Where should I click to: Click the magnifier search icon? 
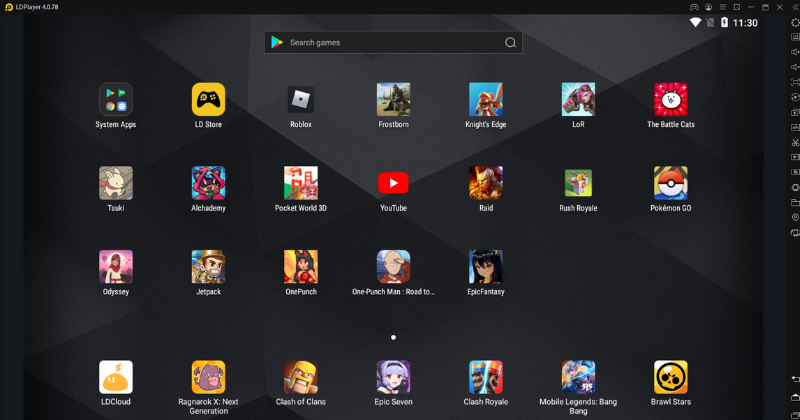510,43
